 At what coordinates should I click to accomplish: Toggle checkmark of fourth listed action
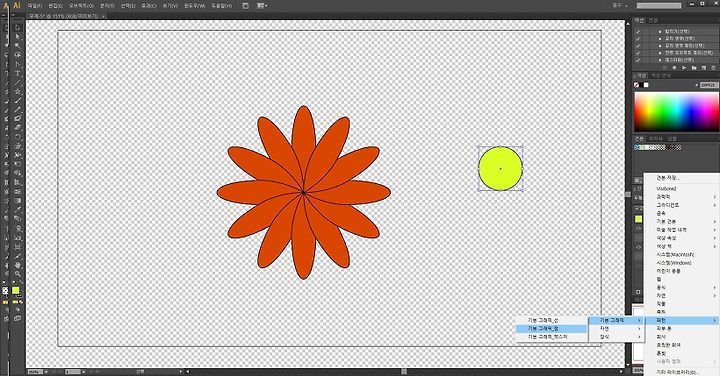(x=638, y=53)
